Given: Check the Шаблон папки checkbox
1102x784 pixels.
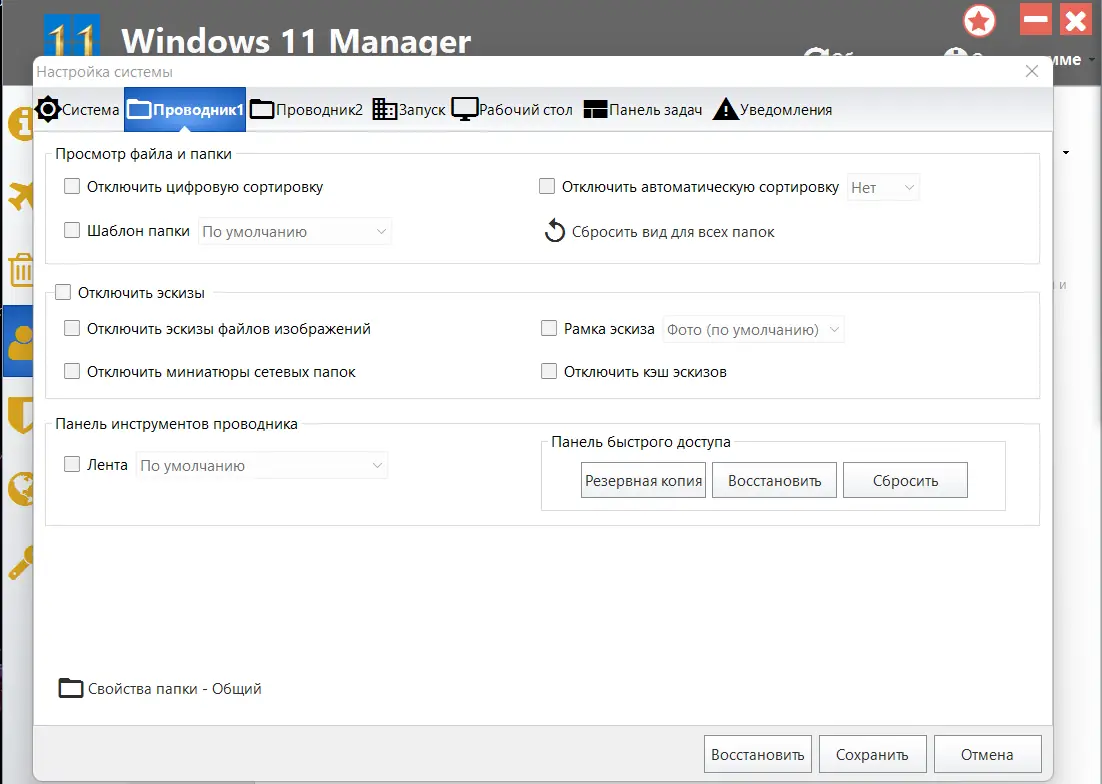Looking at the screenshot, I should 72,230.
